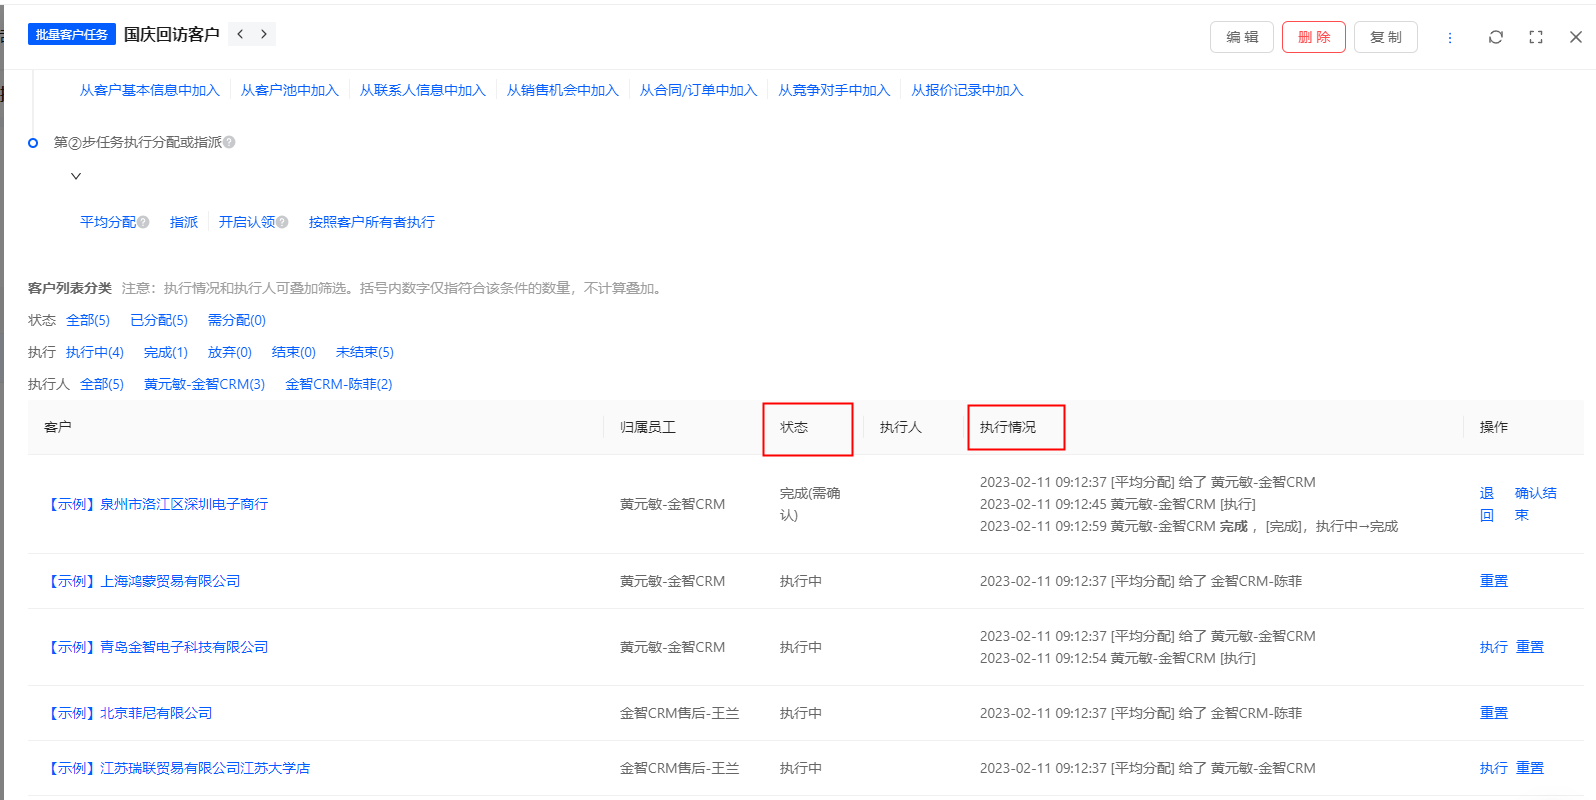The width and height of the screenshot is (1596, 800).
Task: Open help icon next to 第②步任务执行分配或指派
Action: point(229,142)
